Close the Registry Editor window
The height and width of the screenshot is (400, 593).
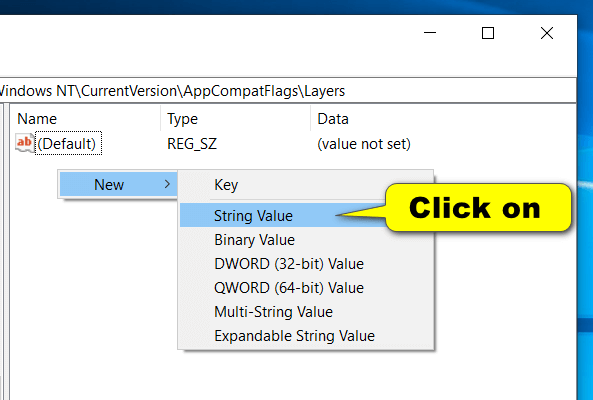(547, 33)
